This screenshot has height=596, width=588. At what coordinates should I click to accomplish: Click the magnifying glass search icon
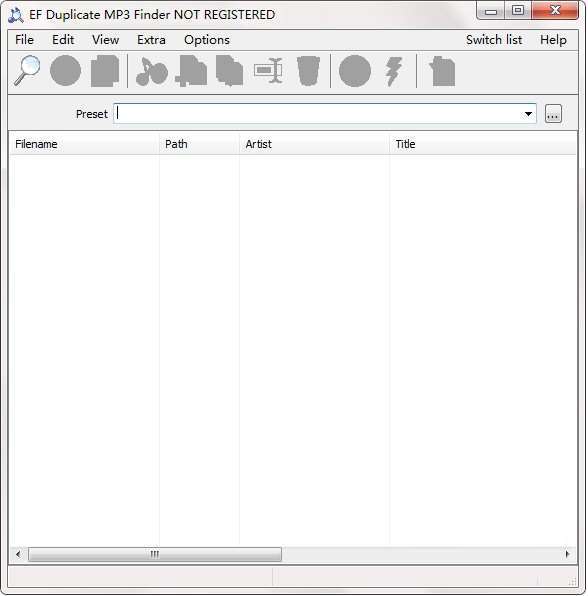27,71
